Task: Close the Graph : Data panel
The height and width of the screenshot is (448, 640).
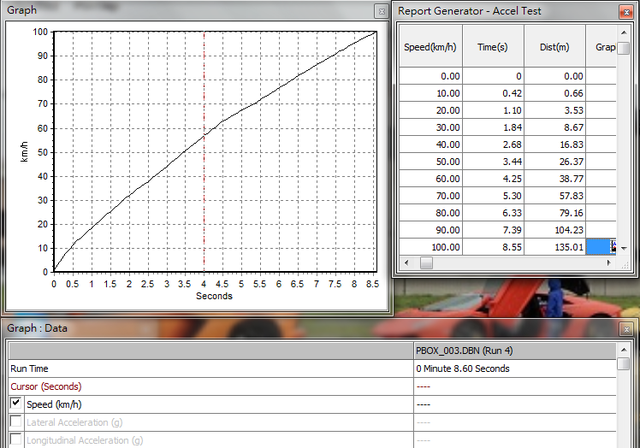Action: 626,329
